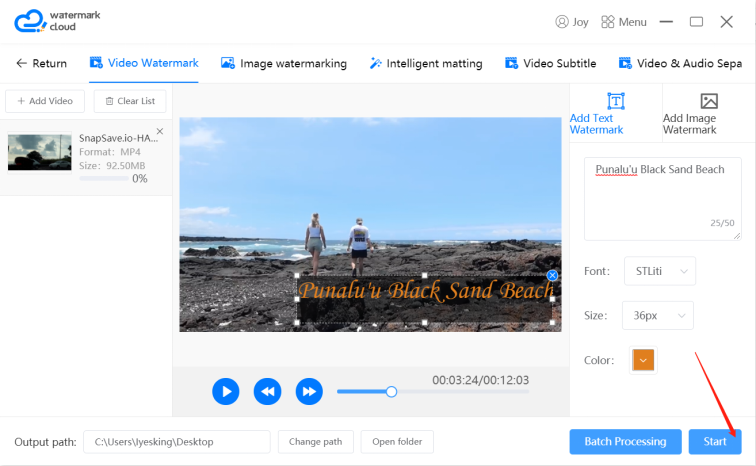Remove SnapSave.io video from list
The height and width of the screenshot is (466, 756).
(x=160, y=131)
